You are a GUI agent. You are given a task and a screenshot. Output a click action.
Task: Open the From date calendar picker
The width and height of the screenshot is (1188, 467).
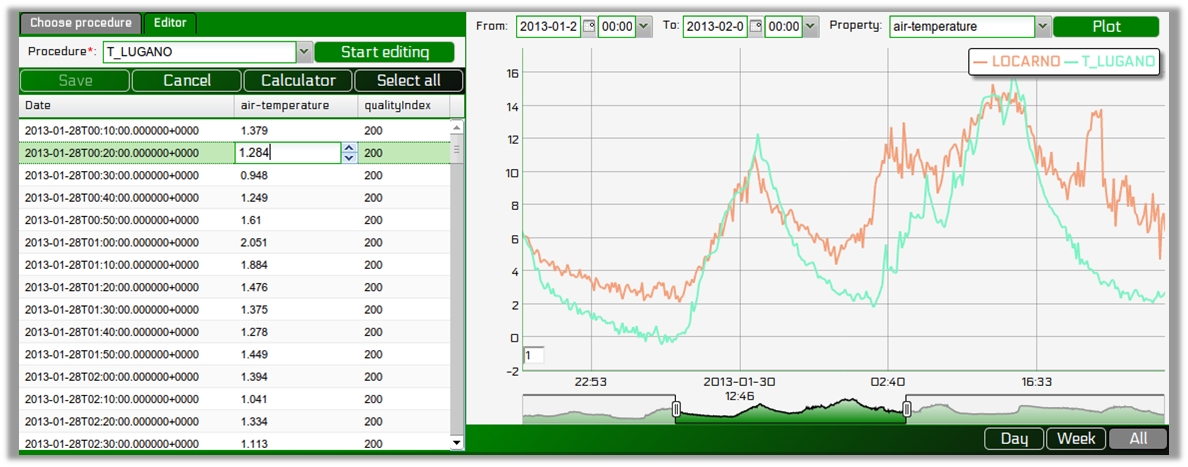[x=588, y=27]
